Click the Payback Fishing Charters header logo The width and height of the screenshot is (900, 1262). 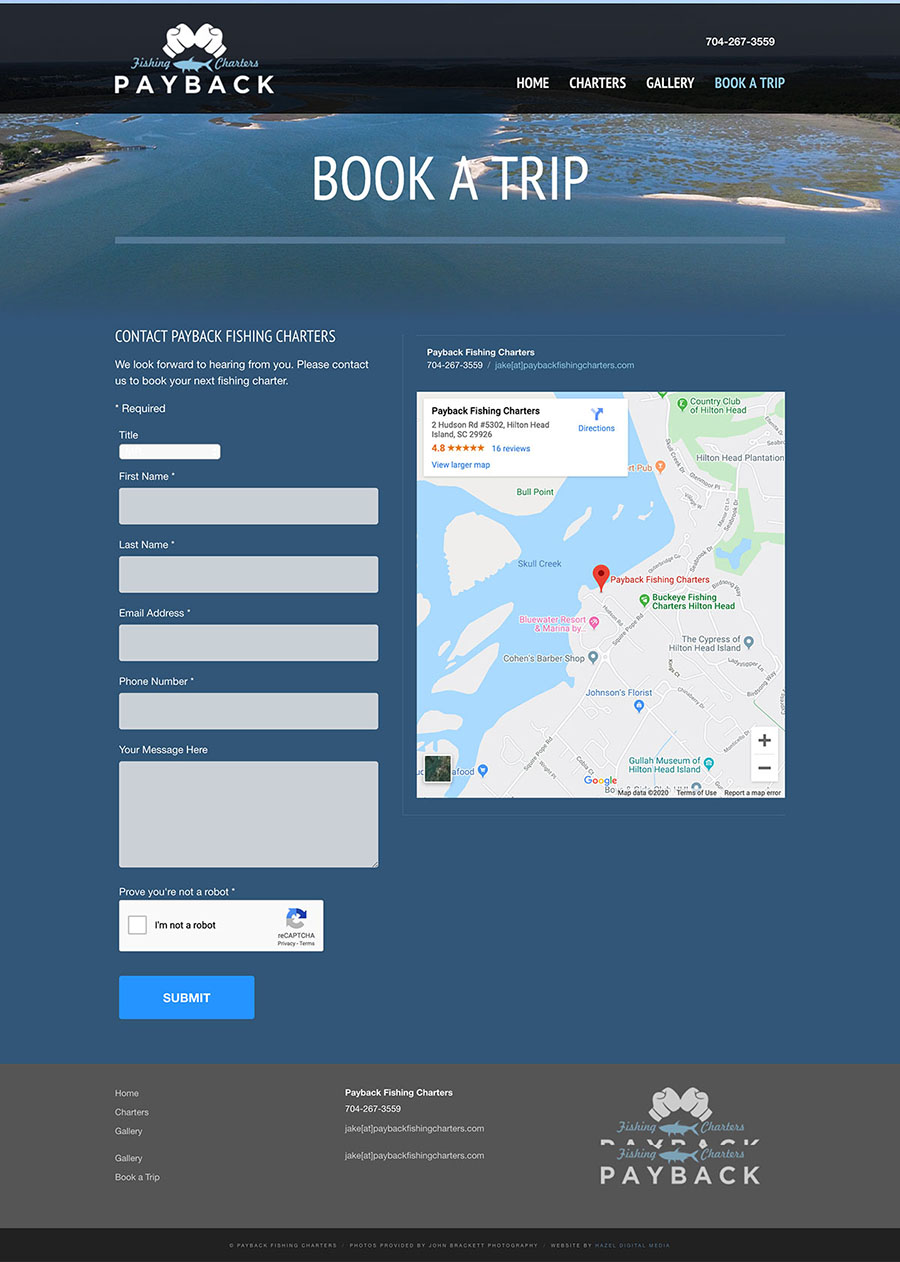point(194,59)
